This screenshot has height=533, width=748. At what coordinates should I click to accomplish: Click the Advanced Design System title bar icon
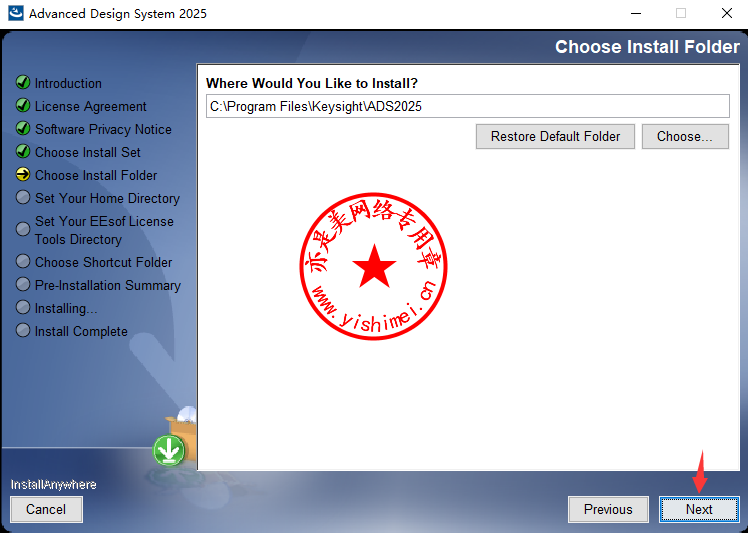[x=15, y=13]
